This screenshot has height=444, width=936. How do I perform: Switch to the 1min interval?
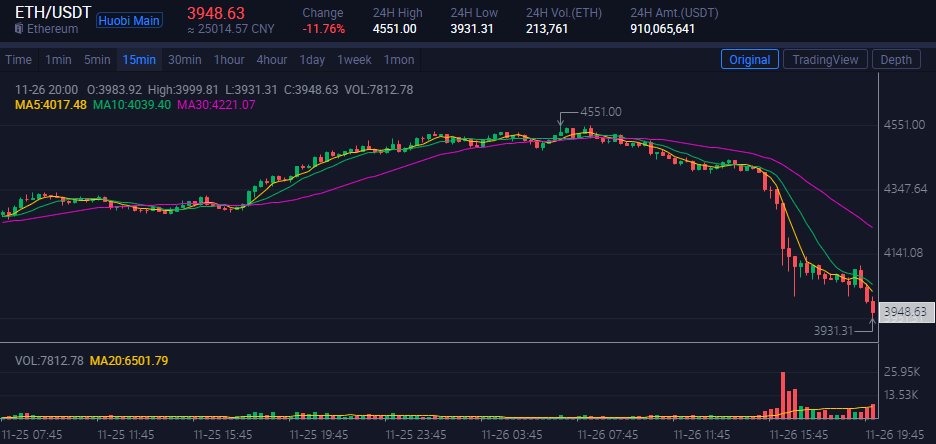58,60
